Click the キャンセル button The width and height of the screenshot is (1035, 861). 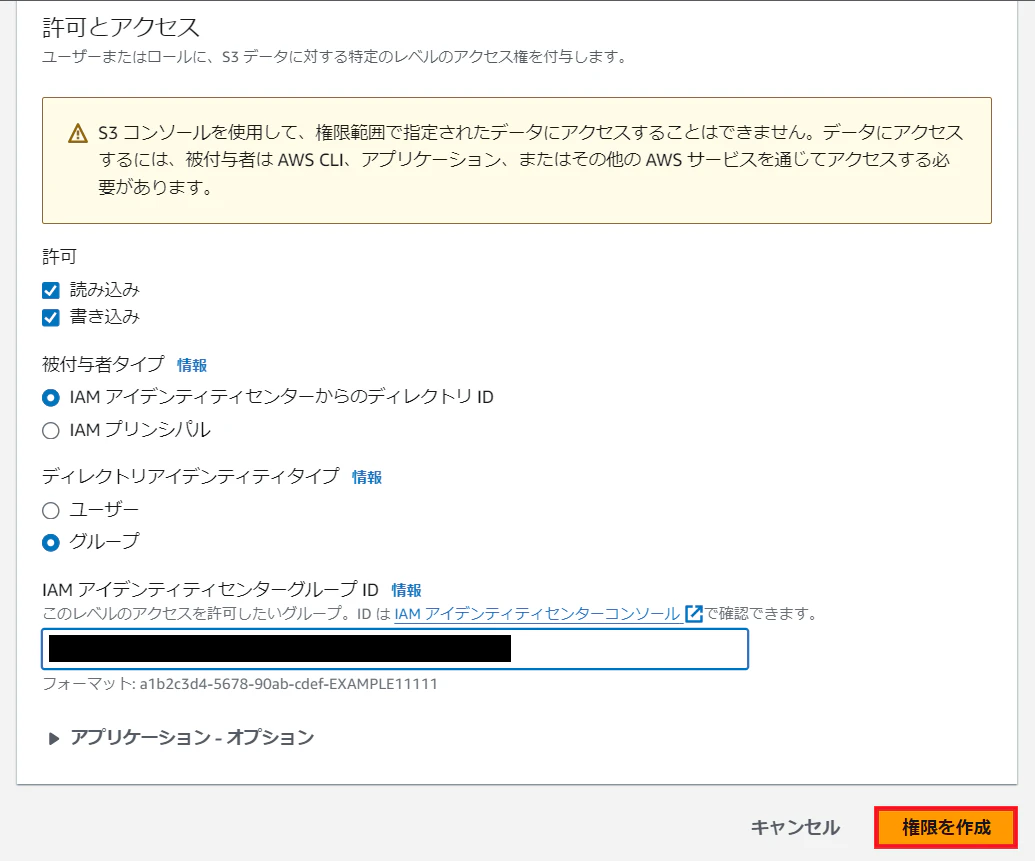pyautogui.click(x=795, y=827)
